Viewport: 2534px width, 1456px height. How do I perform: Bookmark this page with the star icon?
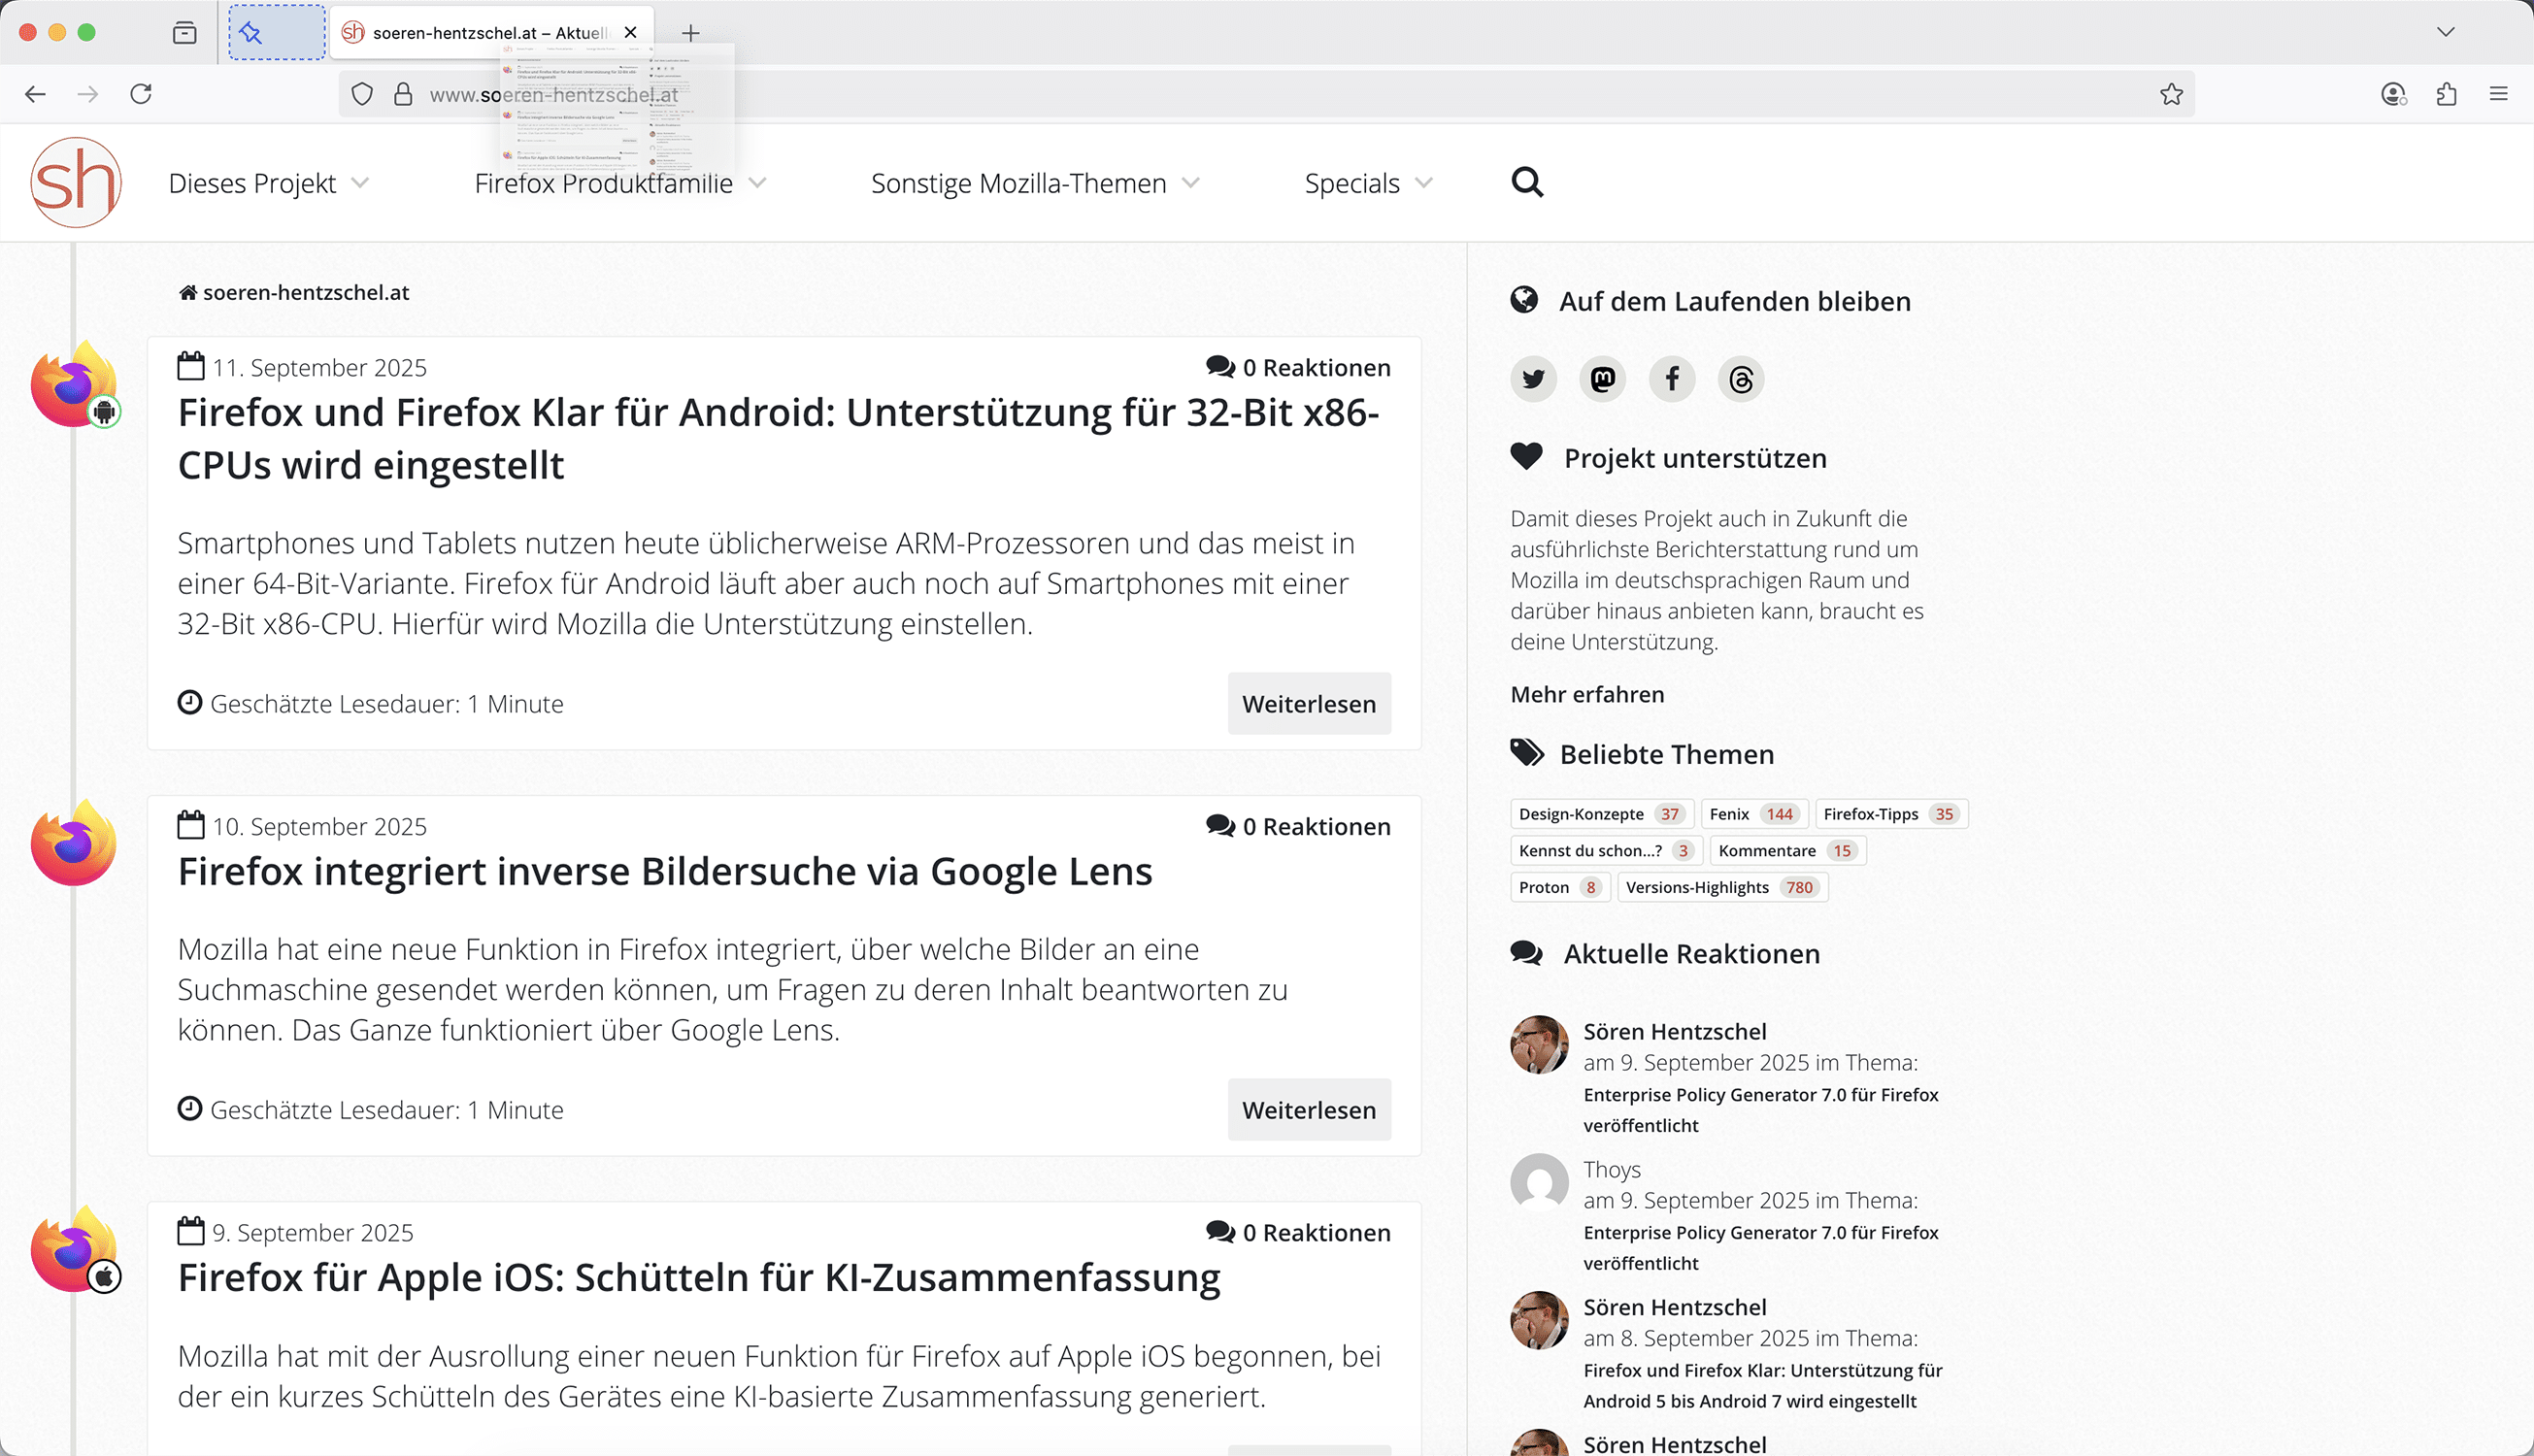(x=2171, y=94)
